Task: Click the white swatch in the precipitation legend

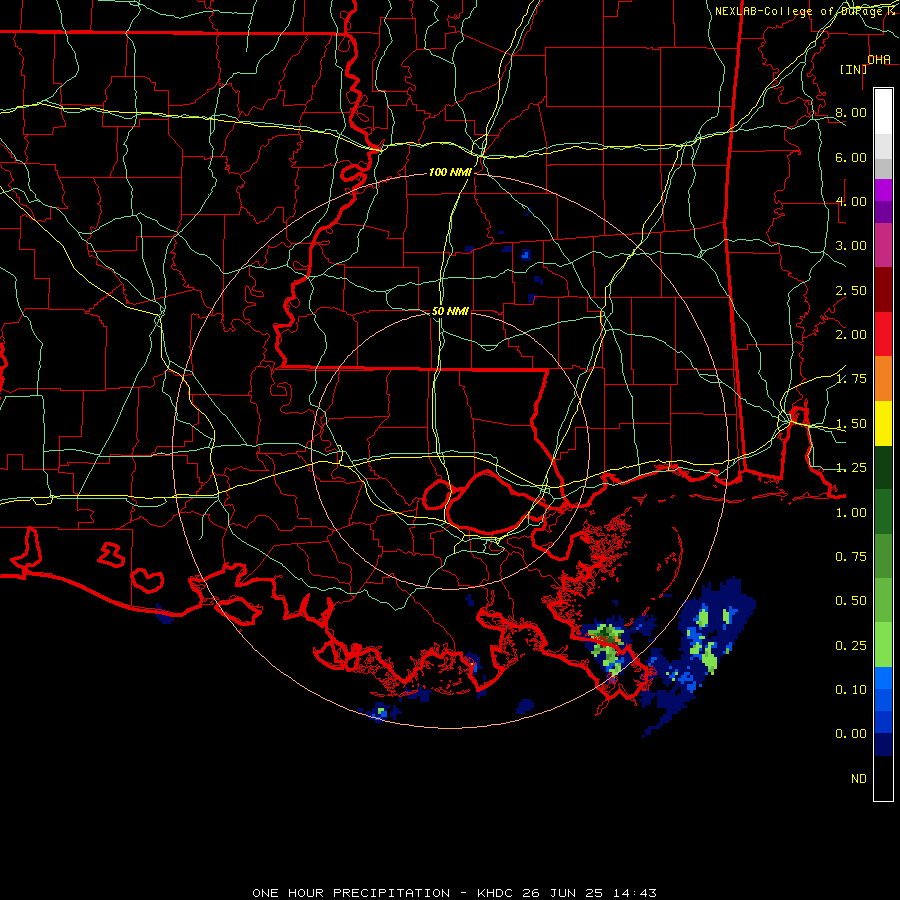Action: [883, 112]
